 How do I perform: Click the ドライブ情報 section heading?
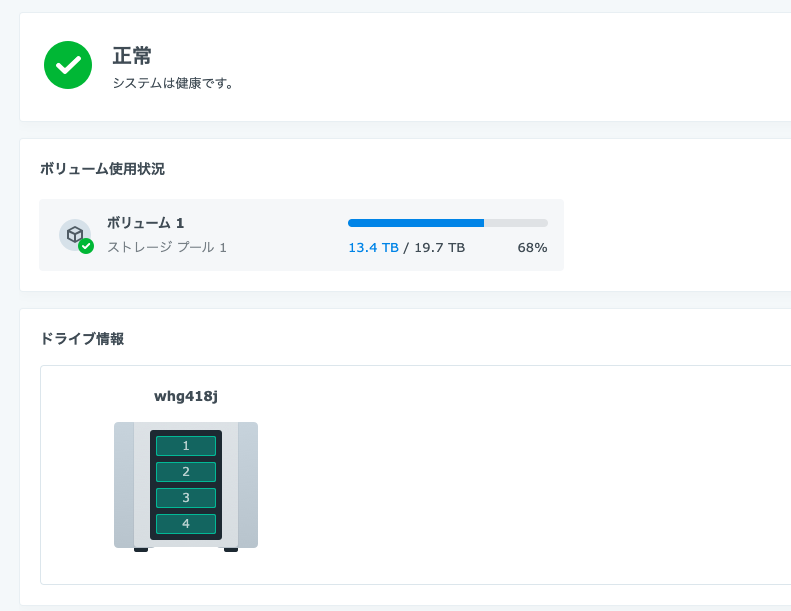click(x=82, y=339)
